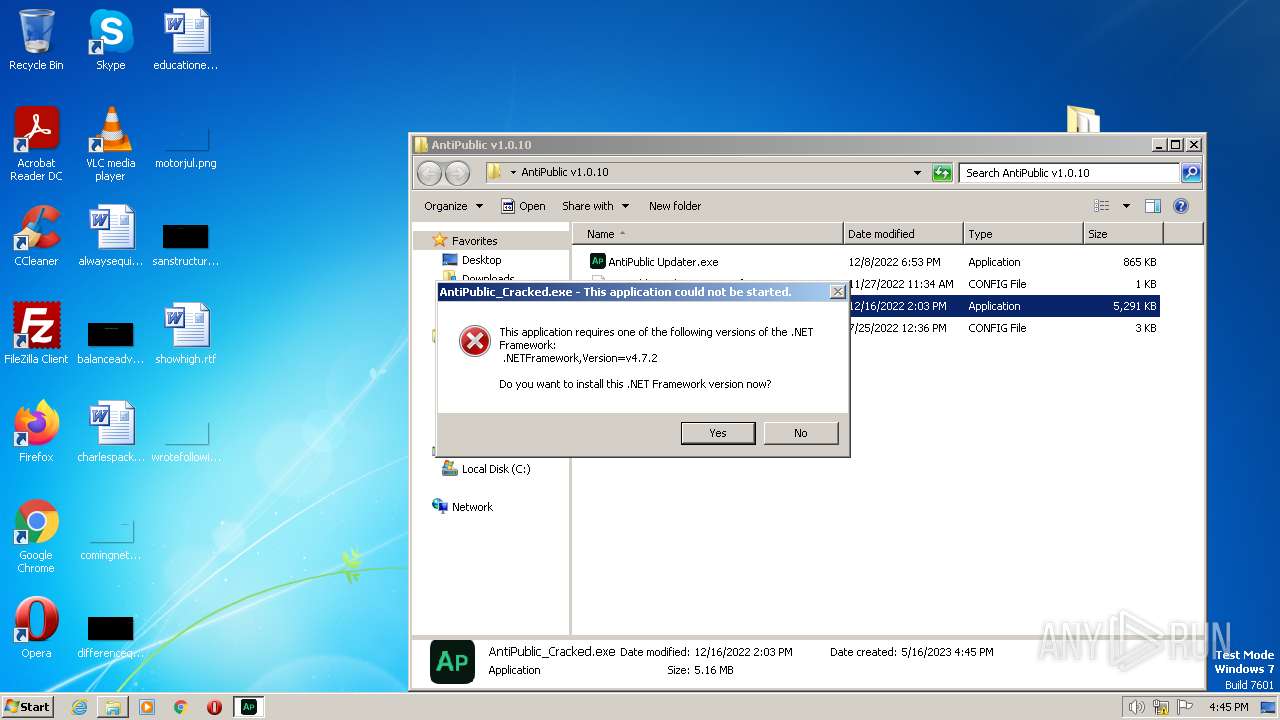
Task: Click the refresh button by the address bar
Action: click(x=942, y=173)
